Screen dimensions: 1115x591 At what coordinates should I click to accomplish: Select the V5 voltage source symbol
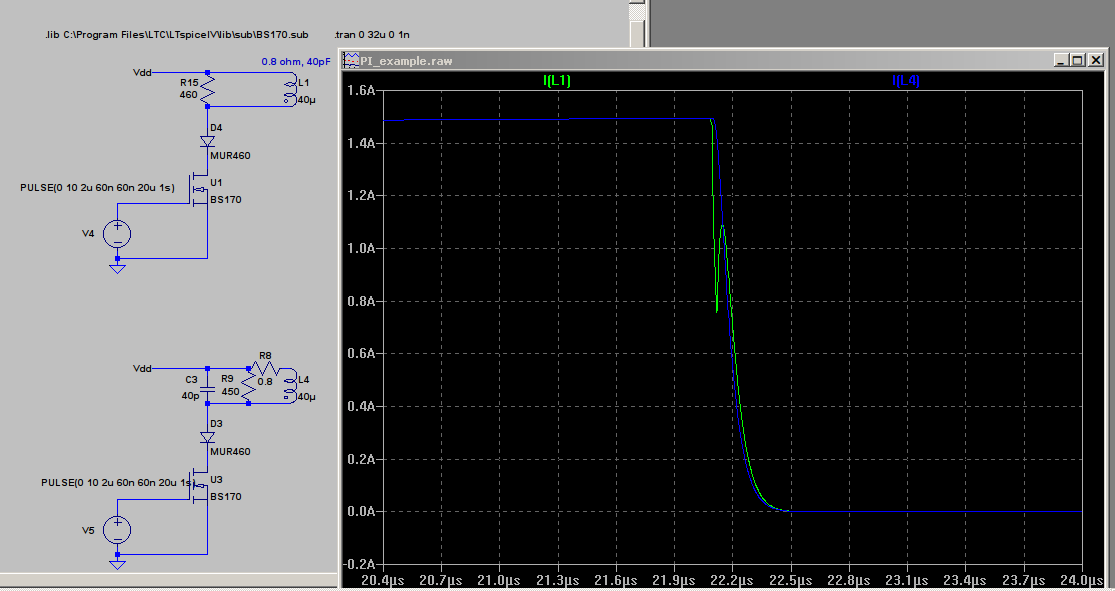click(117, 529)
